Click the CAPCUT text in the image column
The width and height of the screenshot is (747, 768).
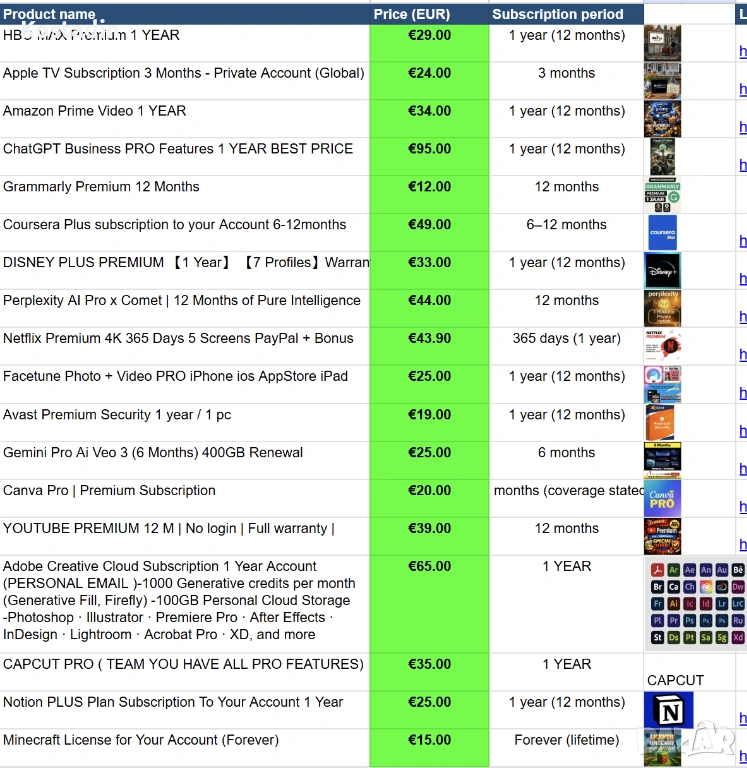675,680
